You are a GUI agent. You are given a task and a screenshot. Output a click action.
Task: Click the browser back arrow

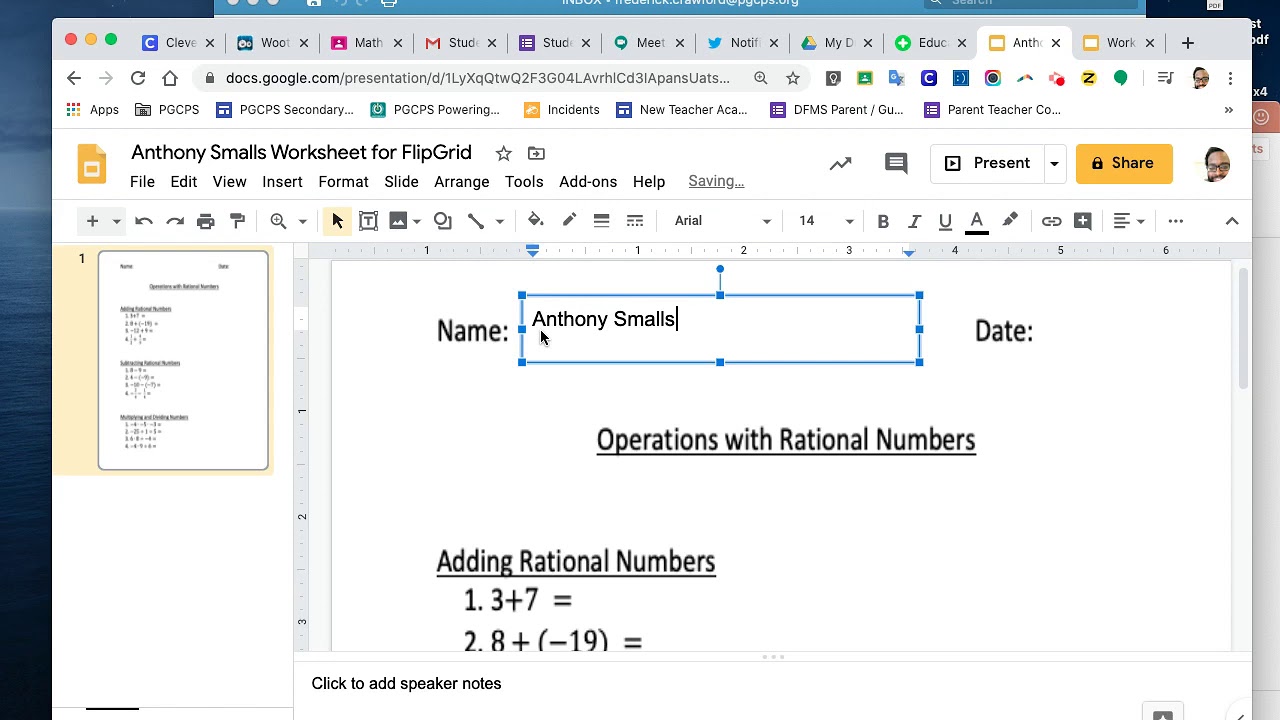(x=74, y=78)
